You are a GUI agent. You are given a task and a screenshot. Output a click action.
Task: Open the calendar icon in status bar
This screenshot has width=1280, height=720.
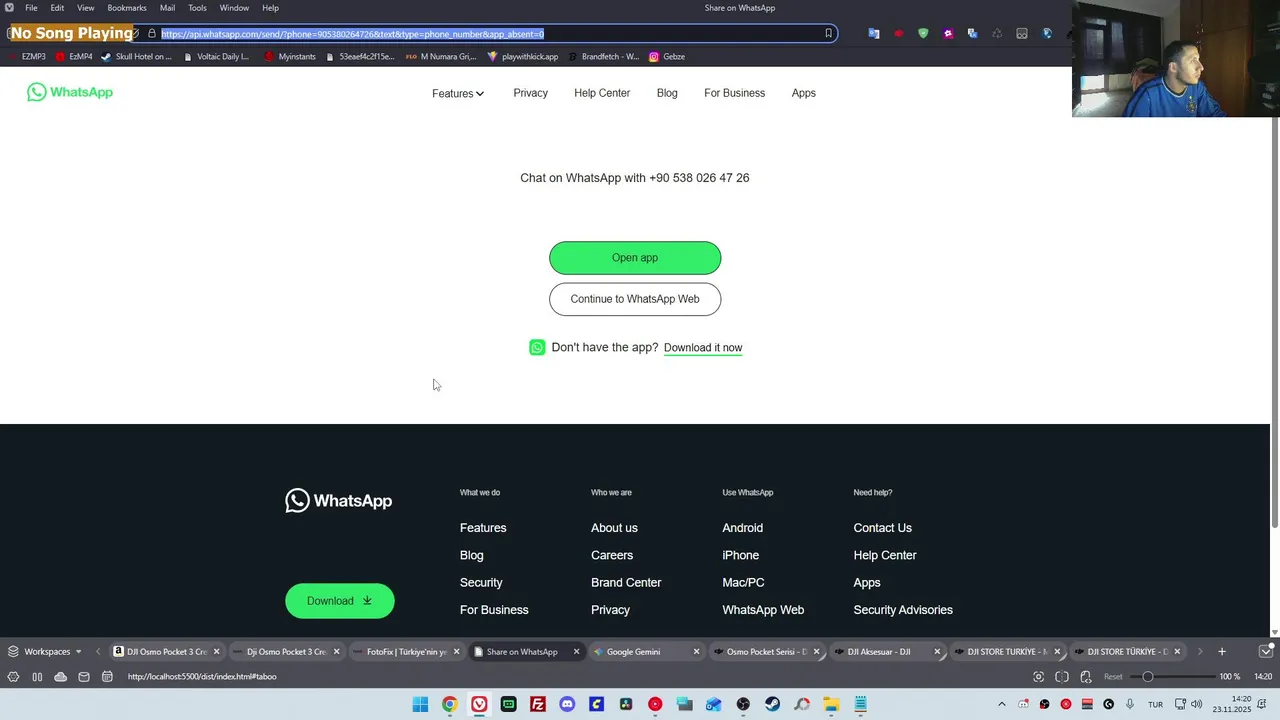coord(107,677)
